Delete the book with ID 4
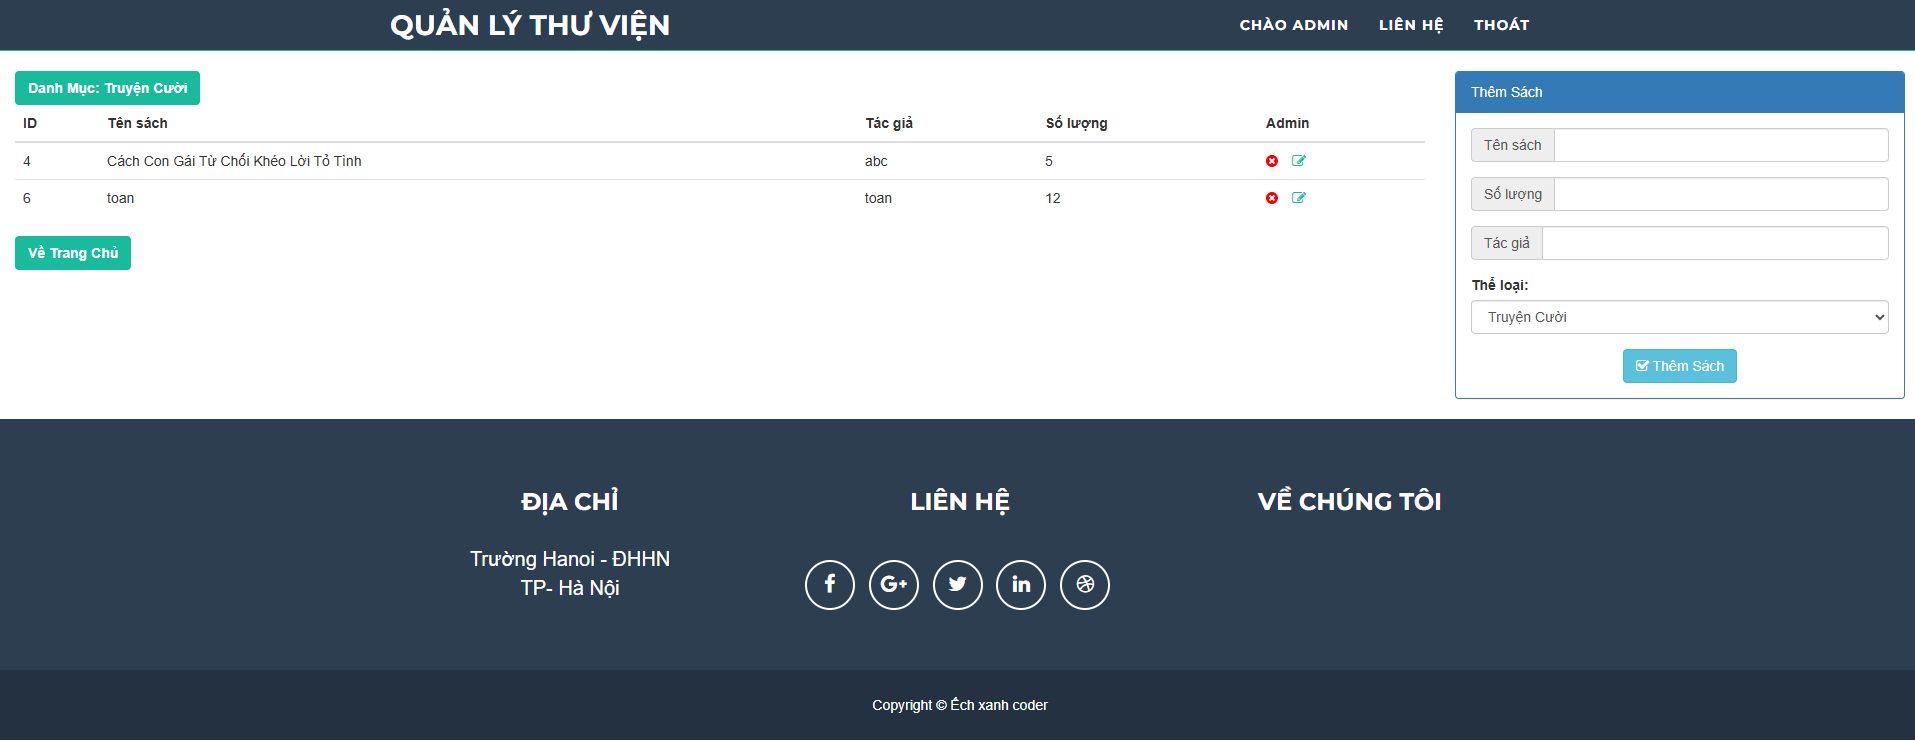 [1271, 161]
